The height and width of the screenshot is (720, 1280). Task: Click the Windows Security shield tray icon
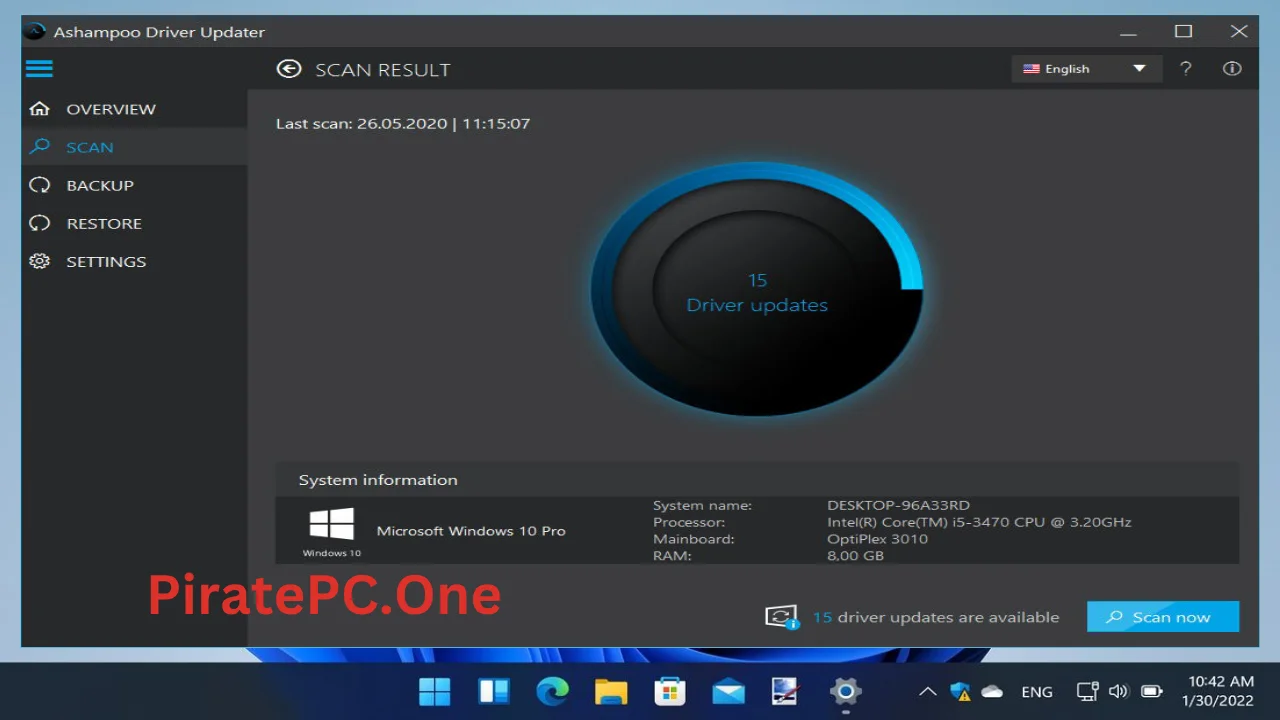click(960, 691)
